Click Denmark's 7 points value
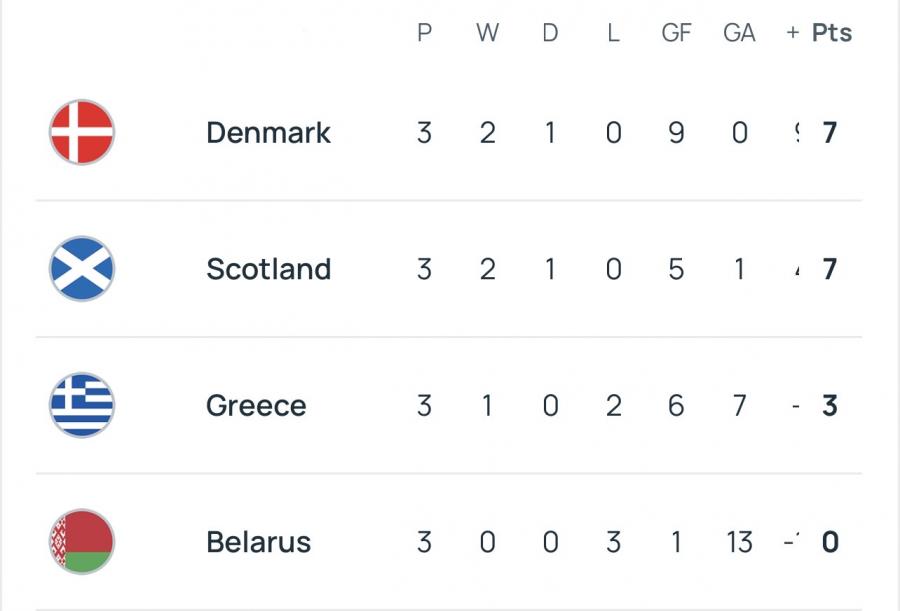The width and height of the screenshot is (900, 611). (x=829, y=132)
